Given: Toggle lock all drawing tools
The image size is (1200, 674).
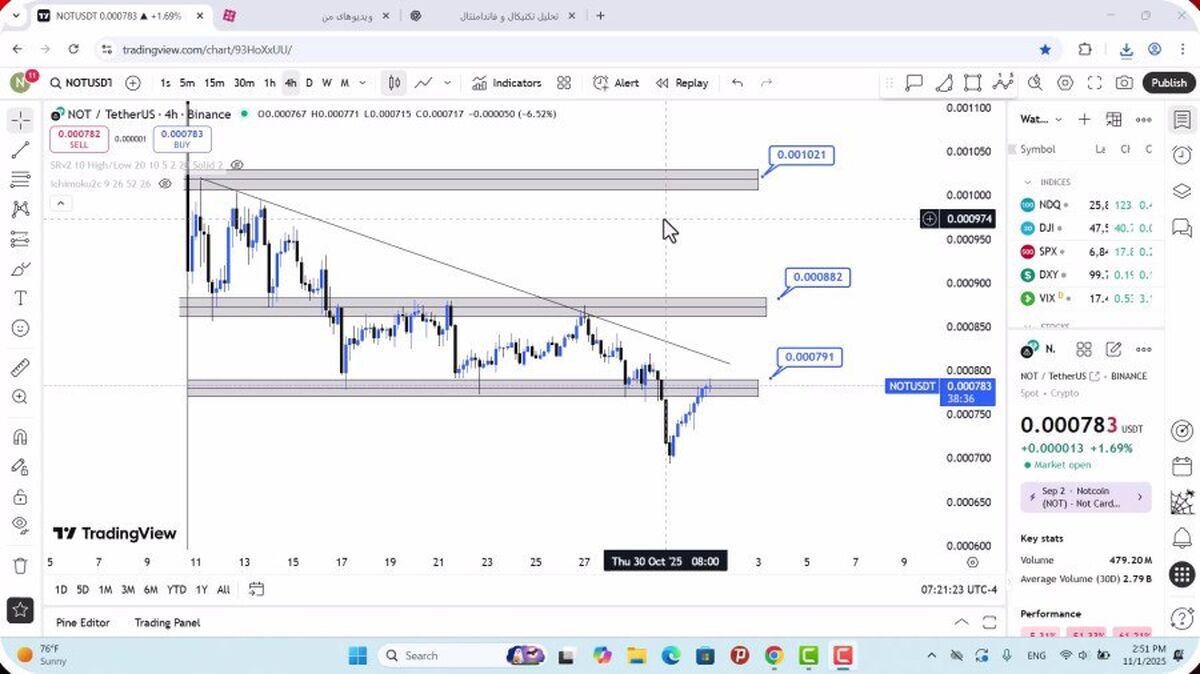Looking at the screenshot, I should pyautogui.click(x=20, y=497).
